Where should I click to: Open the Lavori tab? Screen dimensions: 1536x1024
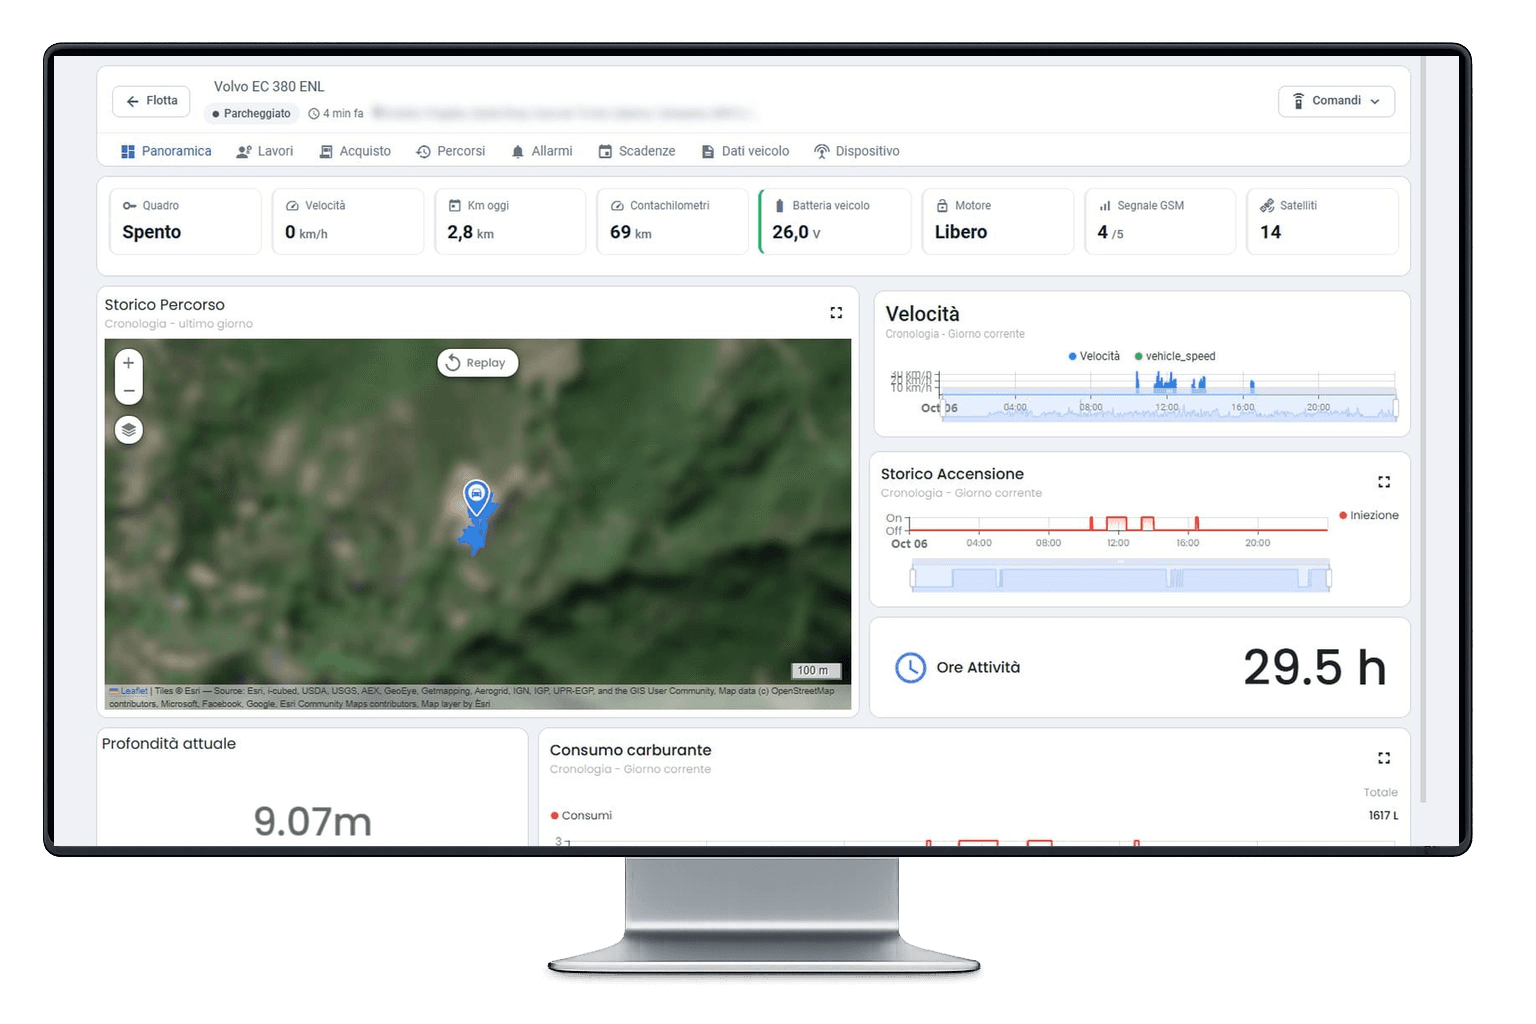[265, 151]
